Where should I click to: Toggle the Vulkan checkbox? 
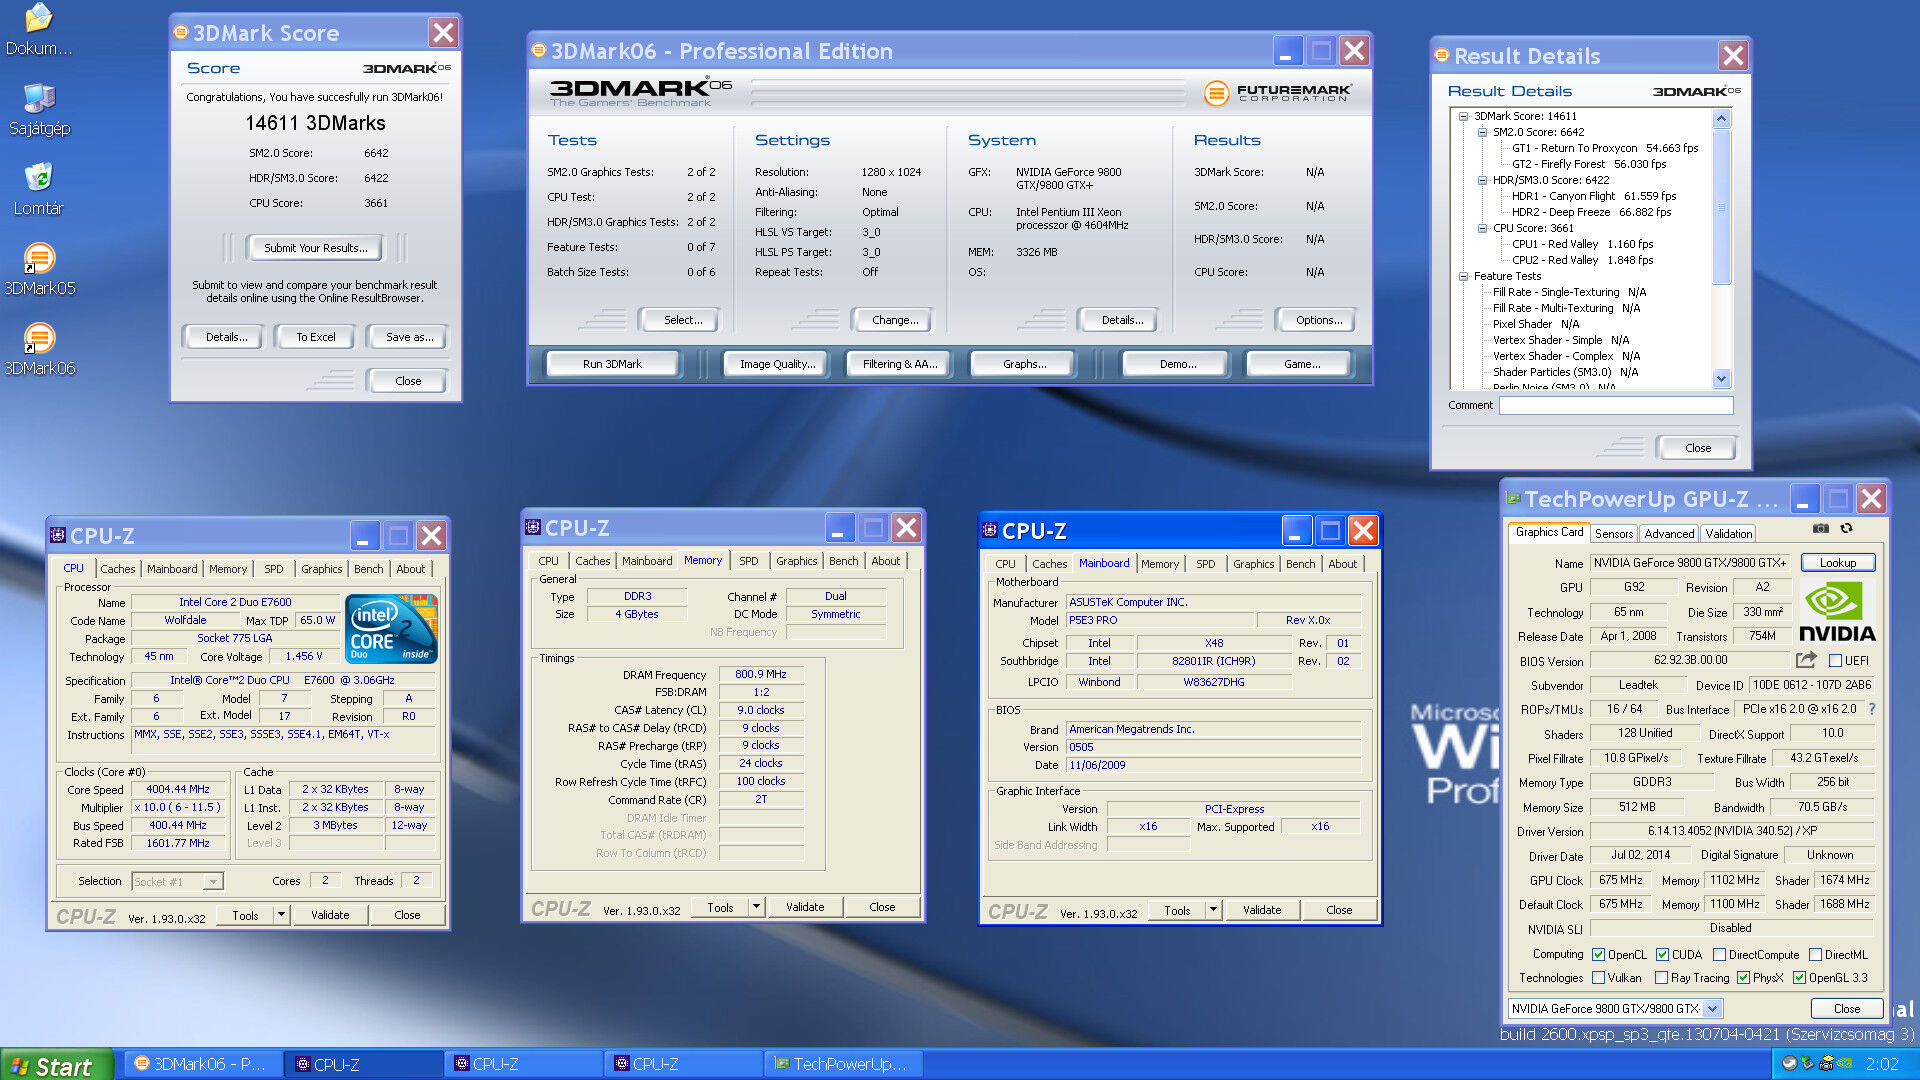(1598, 978)
